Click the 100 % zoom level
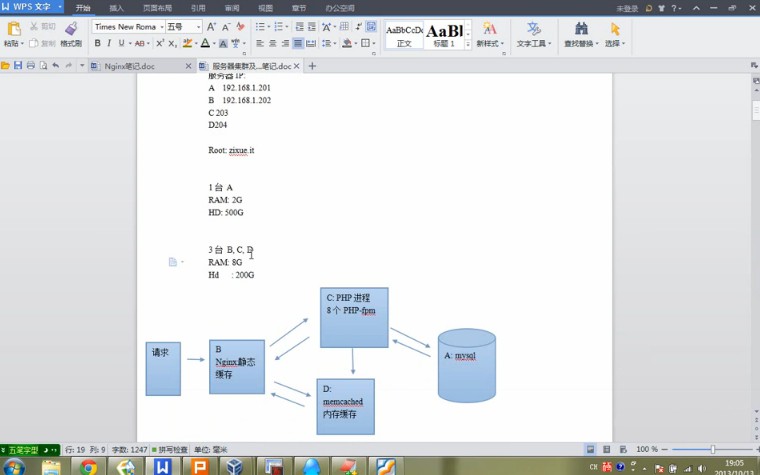760x475 pixels. pos(647,449)
